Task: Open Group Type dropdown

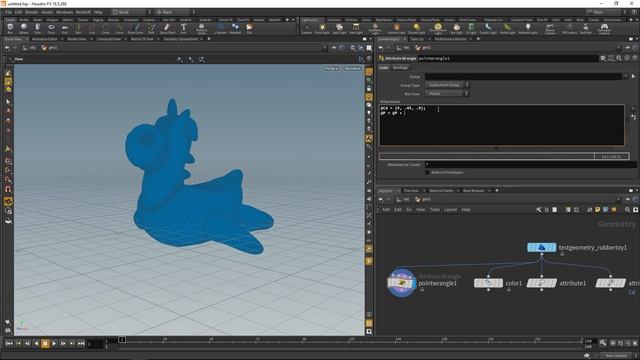Action: pos(447,85)
